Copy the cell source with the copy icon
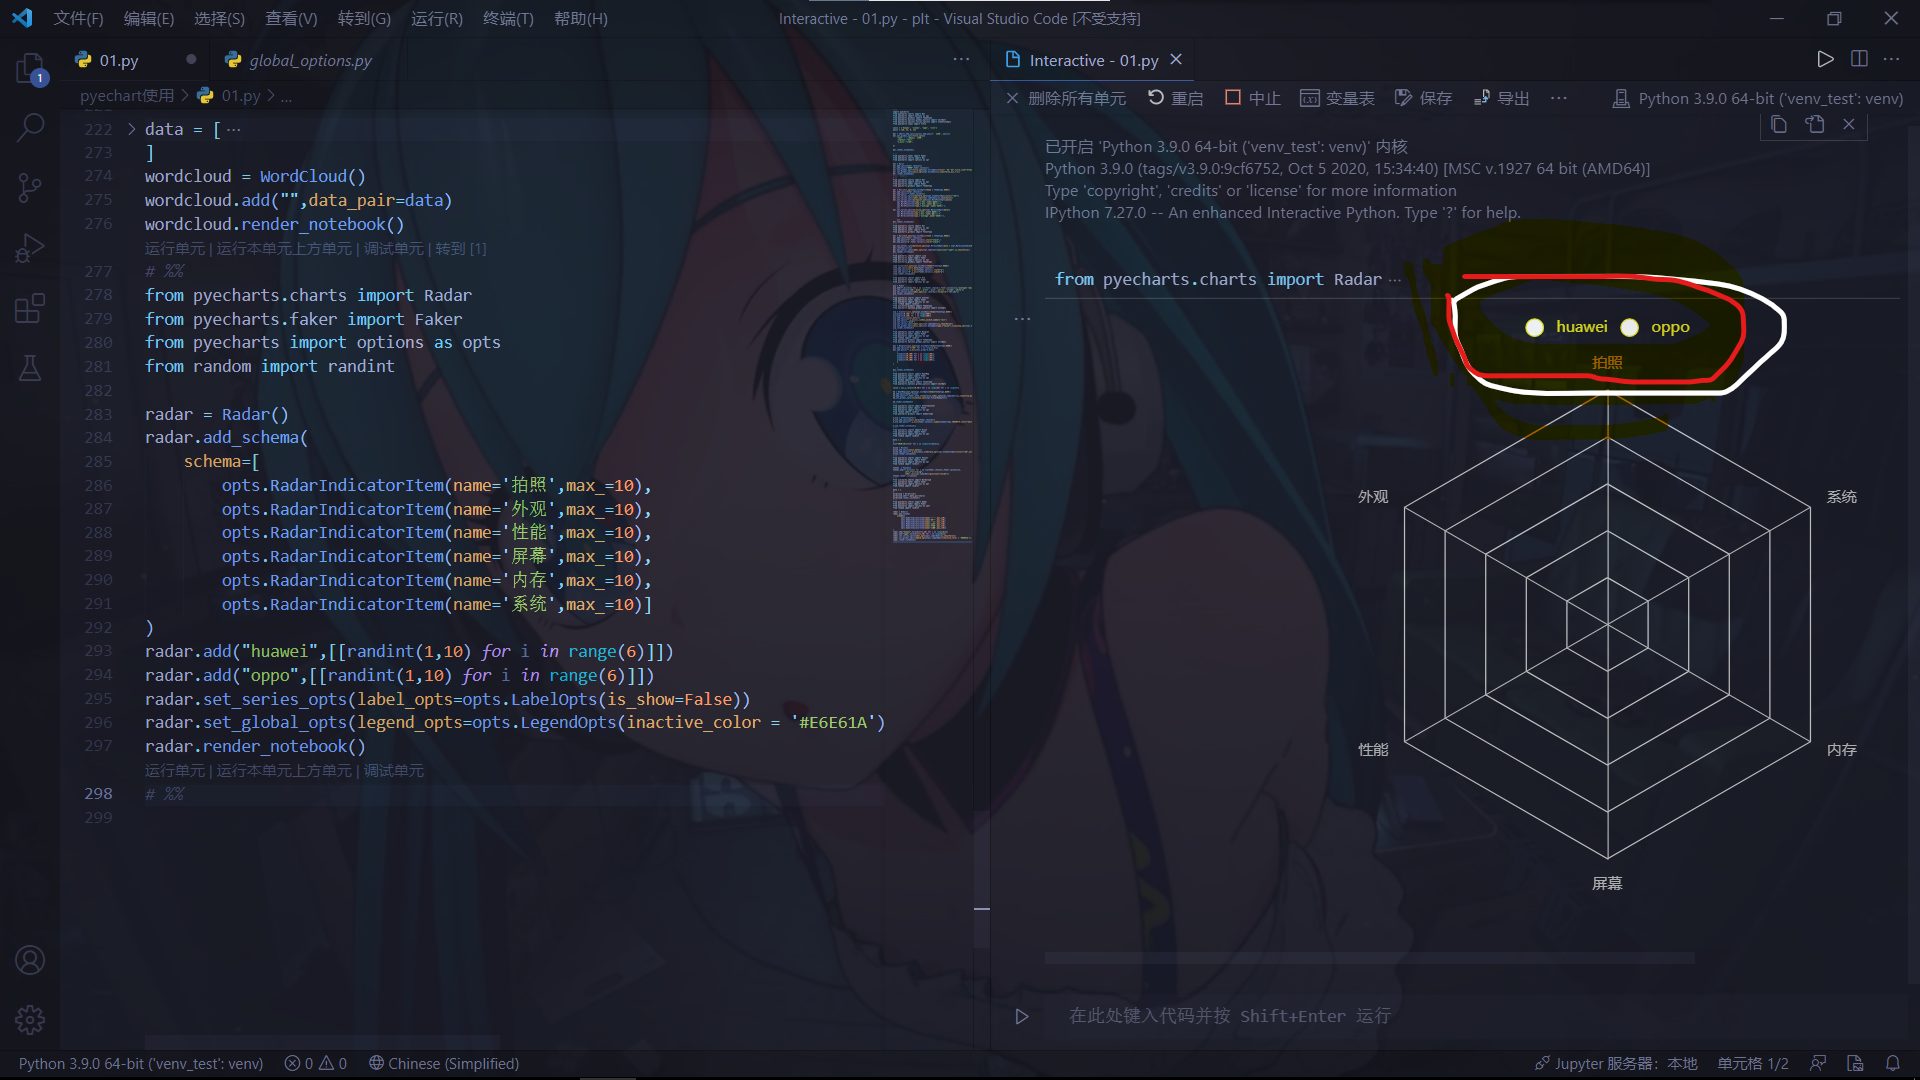The image size is (1920, 1080). [1779, 124]
